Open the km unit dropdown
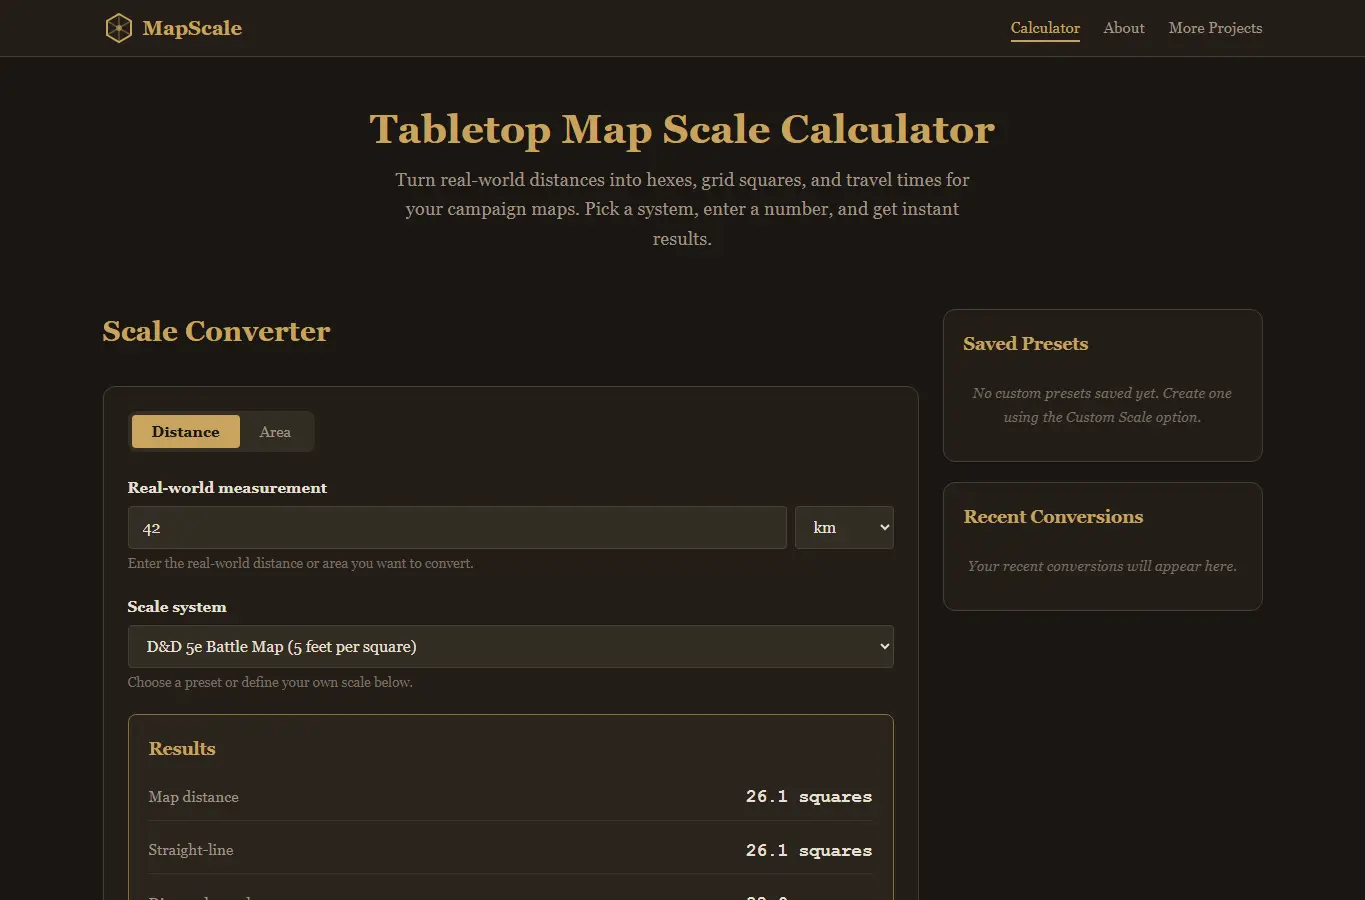Screen dimensions: 1365x900 (844, 528)
